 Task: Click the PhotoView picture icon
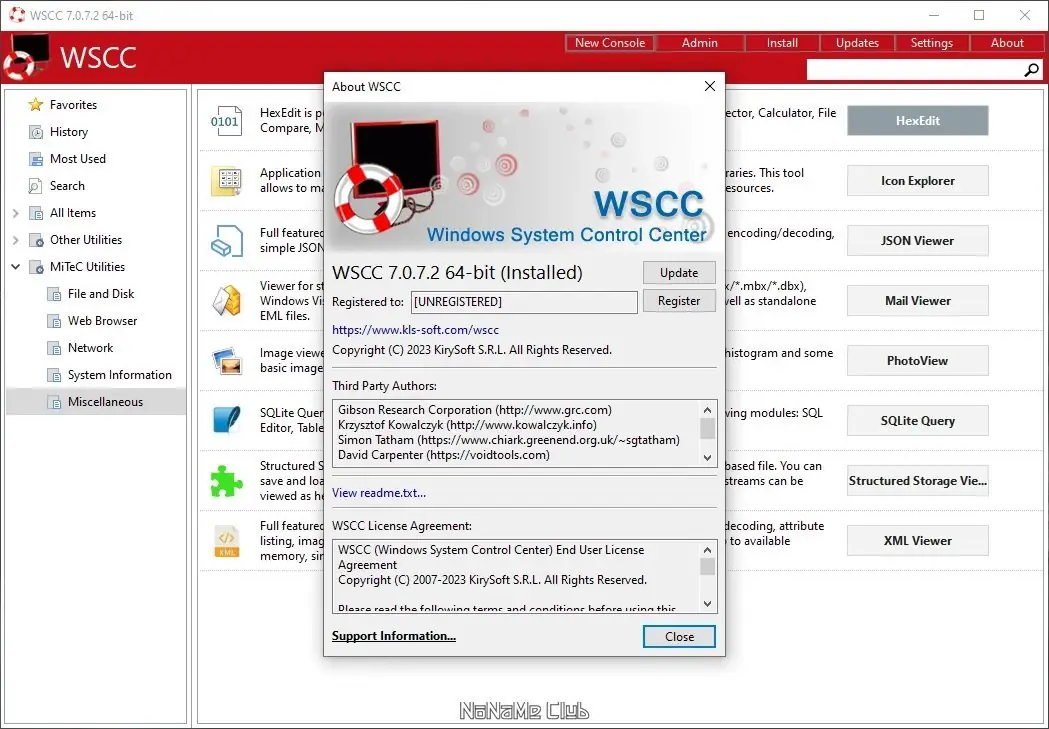point(226,361)
